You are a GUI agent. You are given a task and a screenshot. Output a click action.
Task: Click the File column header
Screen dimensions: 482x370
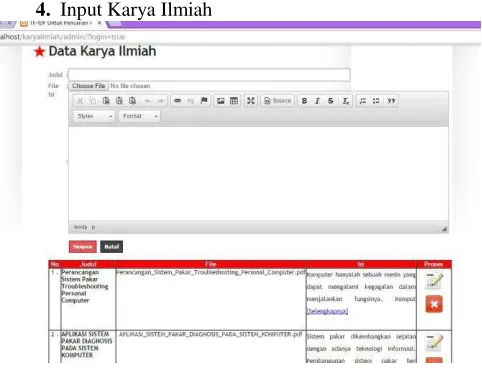(211, 264)
